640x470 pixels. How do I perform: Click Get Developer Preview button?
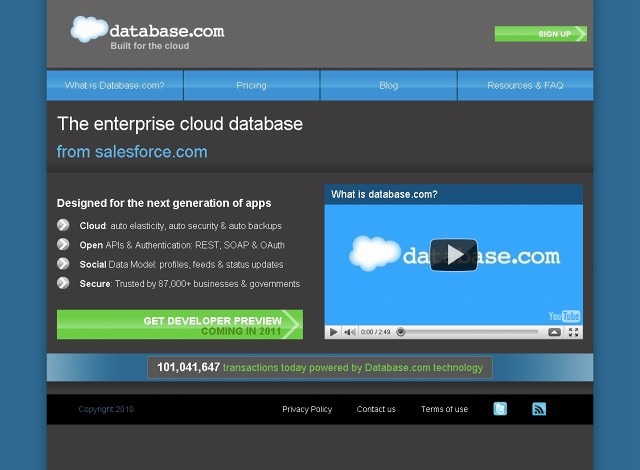[180, 324]
